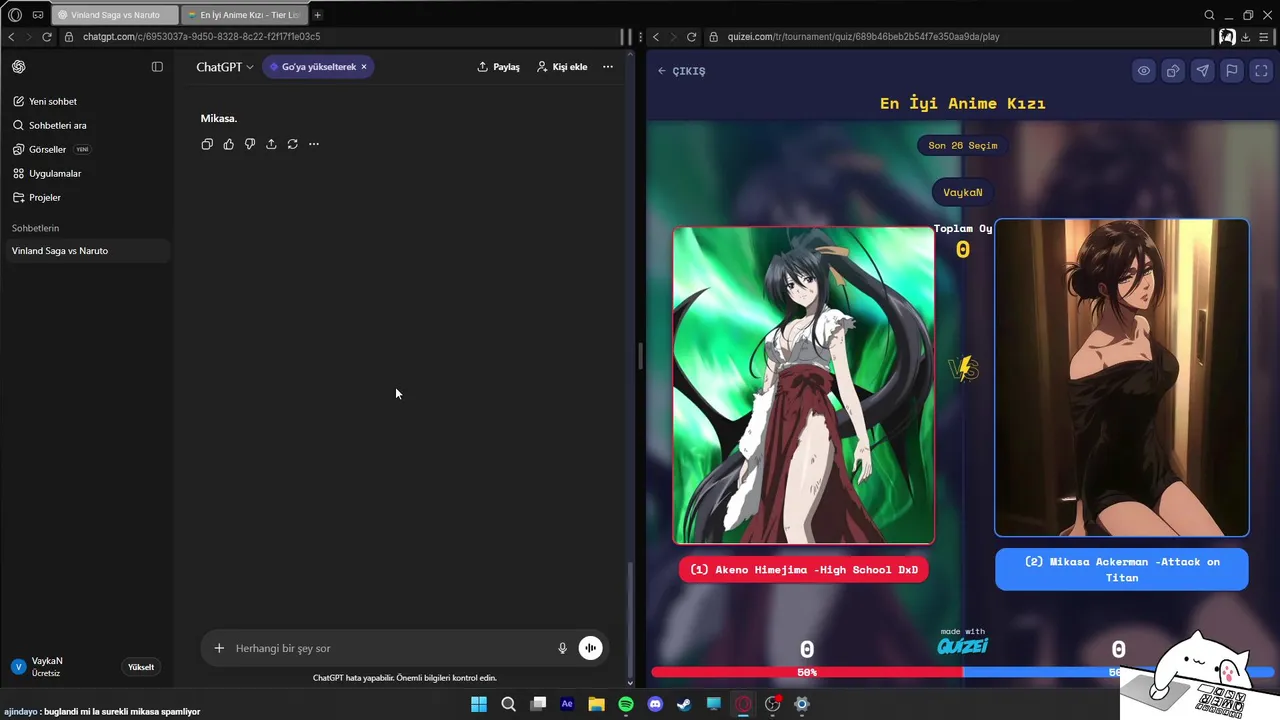Open browser search tabs magnifier

1209,15
